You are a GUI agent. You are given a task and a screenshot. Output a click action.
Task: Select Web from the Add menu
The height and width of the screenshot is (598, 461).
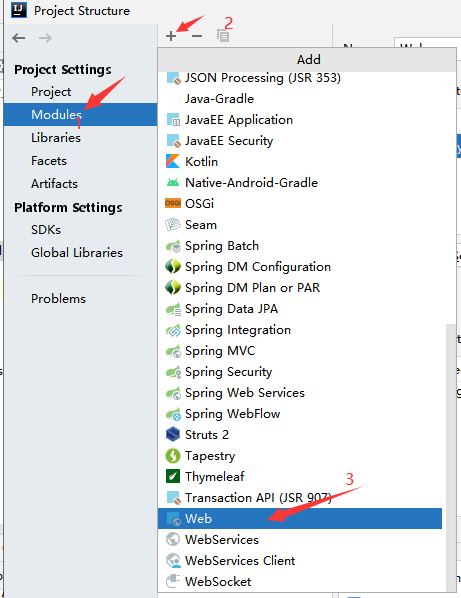point(300,518)
